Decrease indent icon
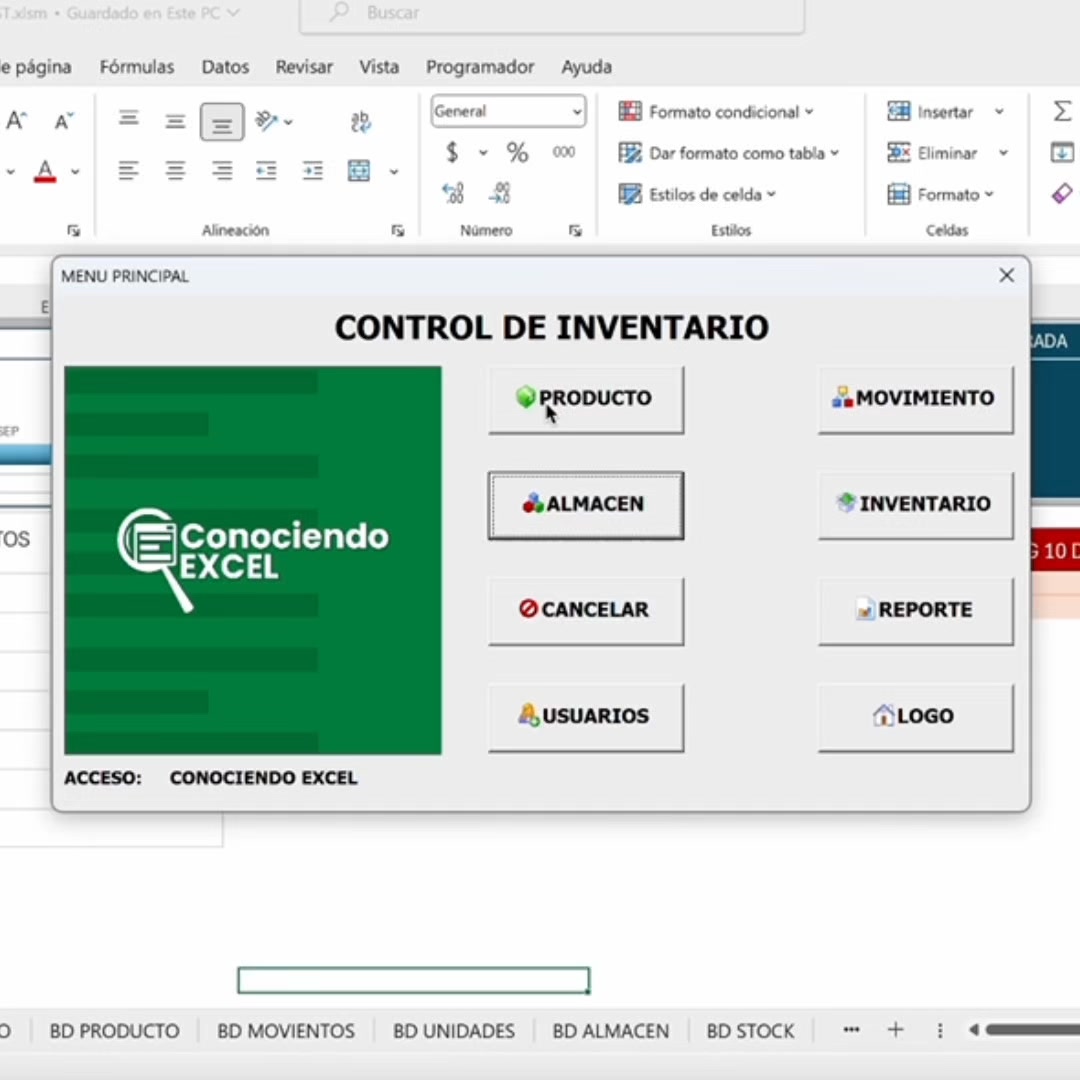 (x=266, y=170)
